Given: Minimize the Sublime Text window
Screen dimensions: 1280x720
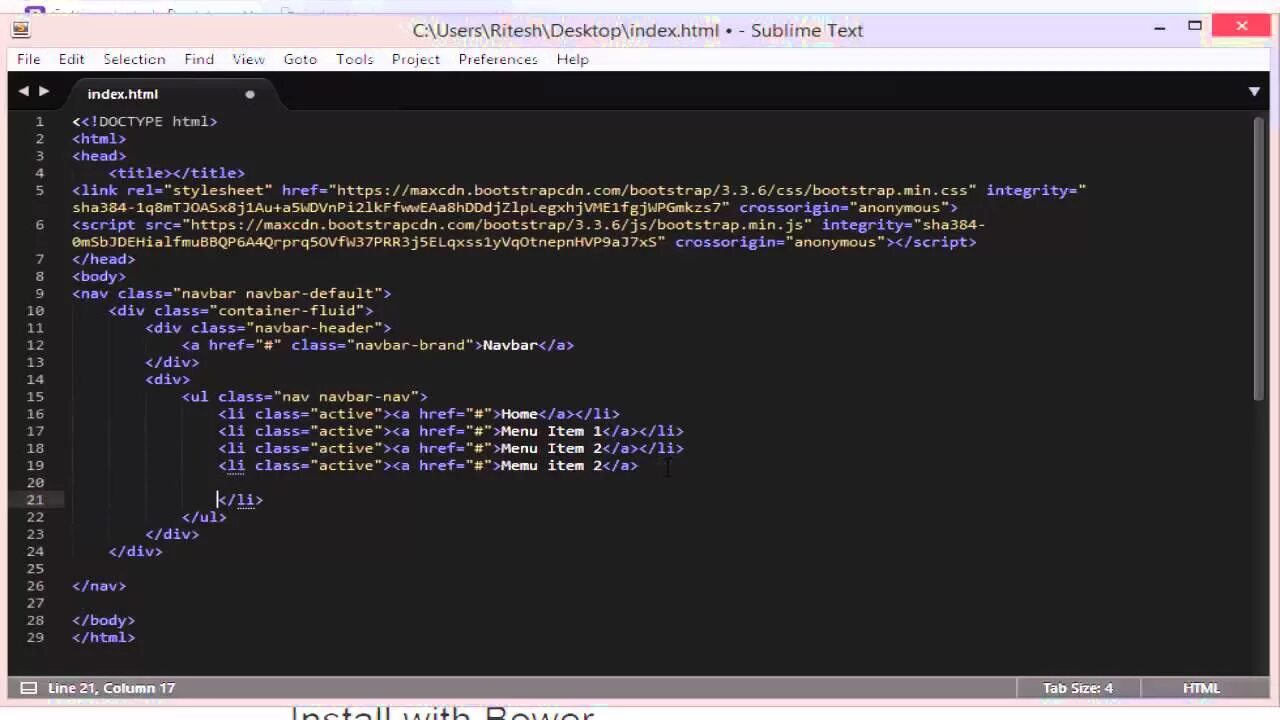Looking at the screenshot, I should [1160, 28].
